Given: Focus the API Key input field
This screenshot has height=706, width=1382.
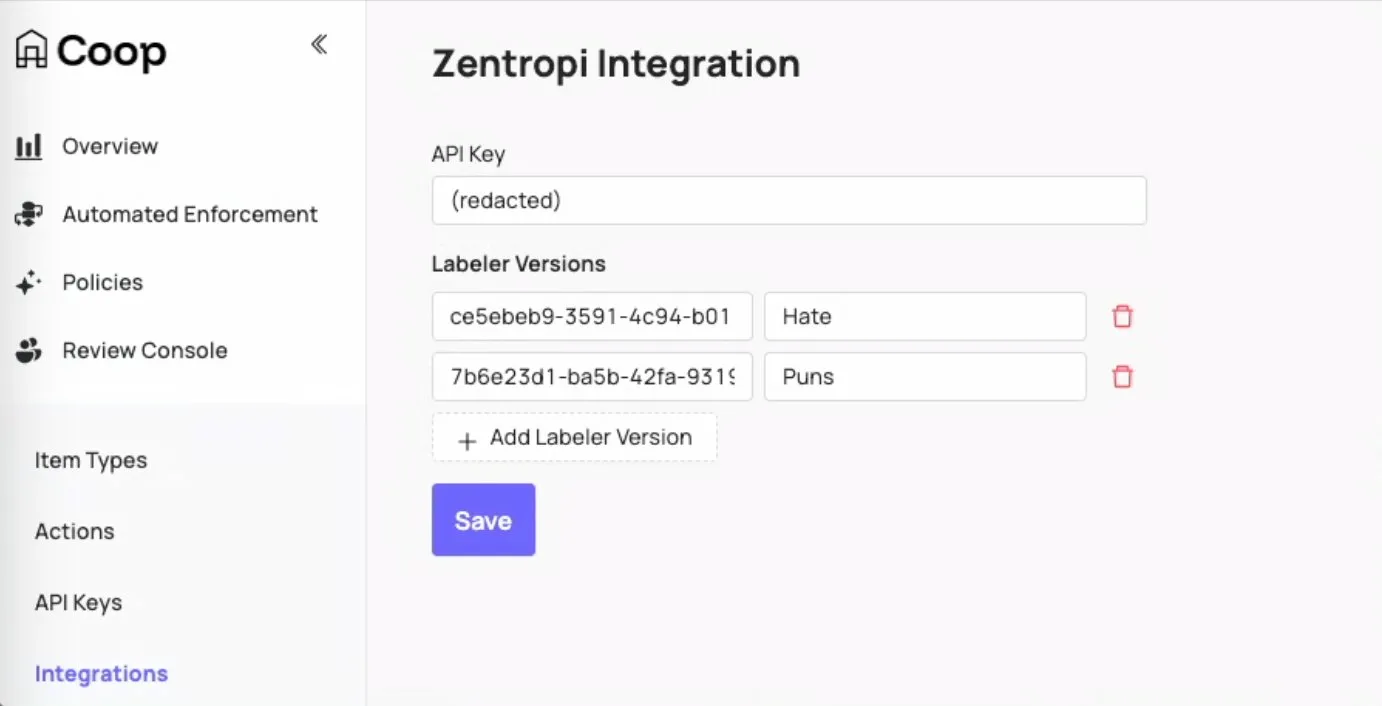Looking at the screenshot, I should (789, 201).
